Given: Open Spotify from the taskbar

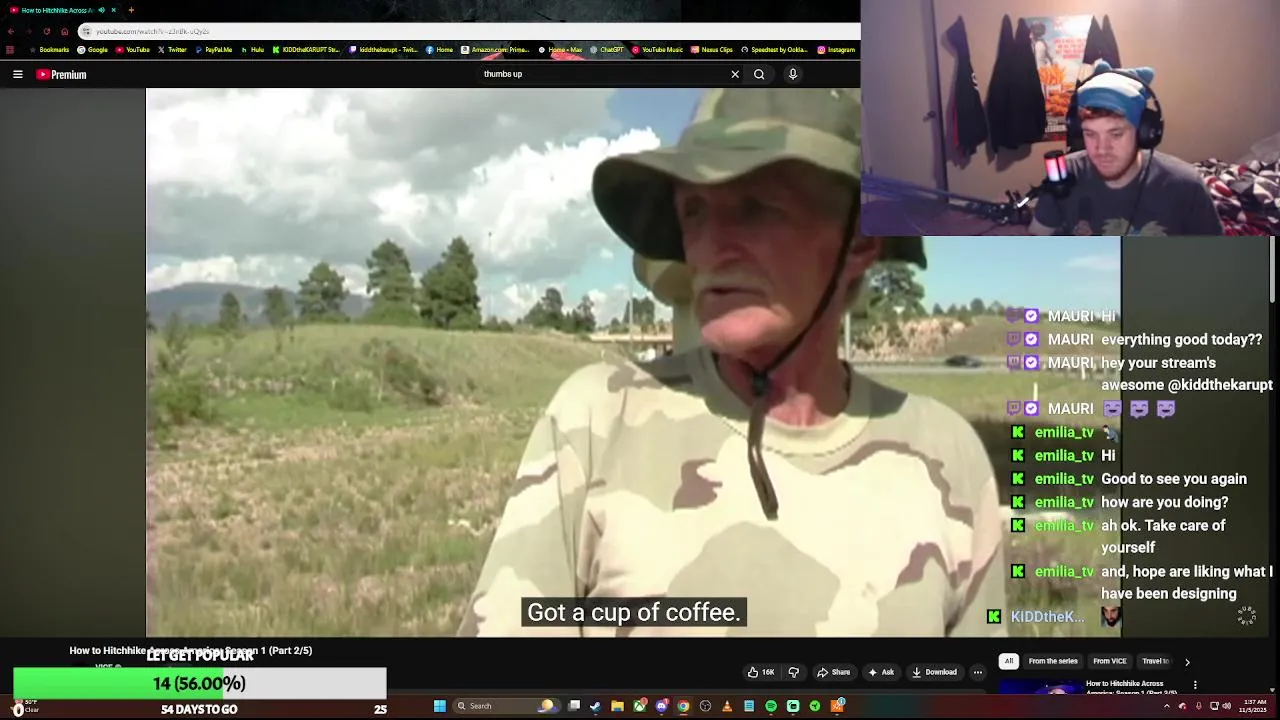Looking at the screenshot, I should click(x=771, y=706).
